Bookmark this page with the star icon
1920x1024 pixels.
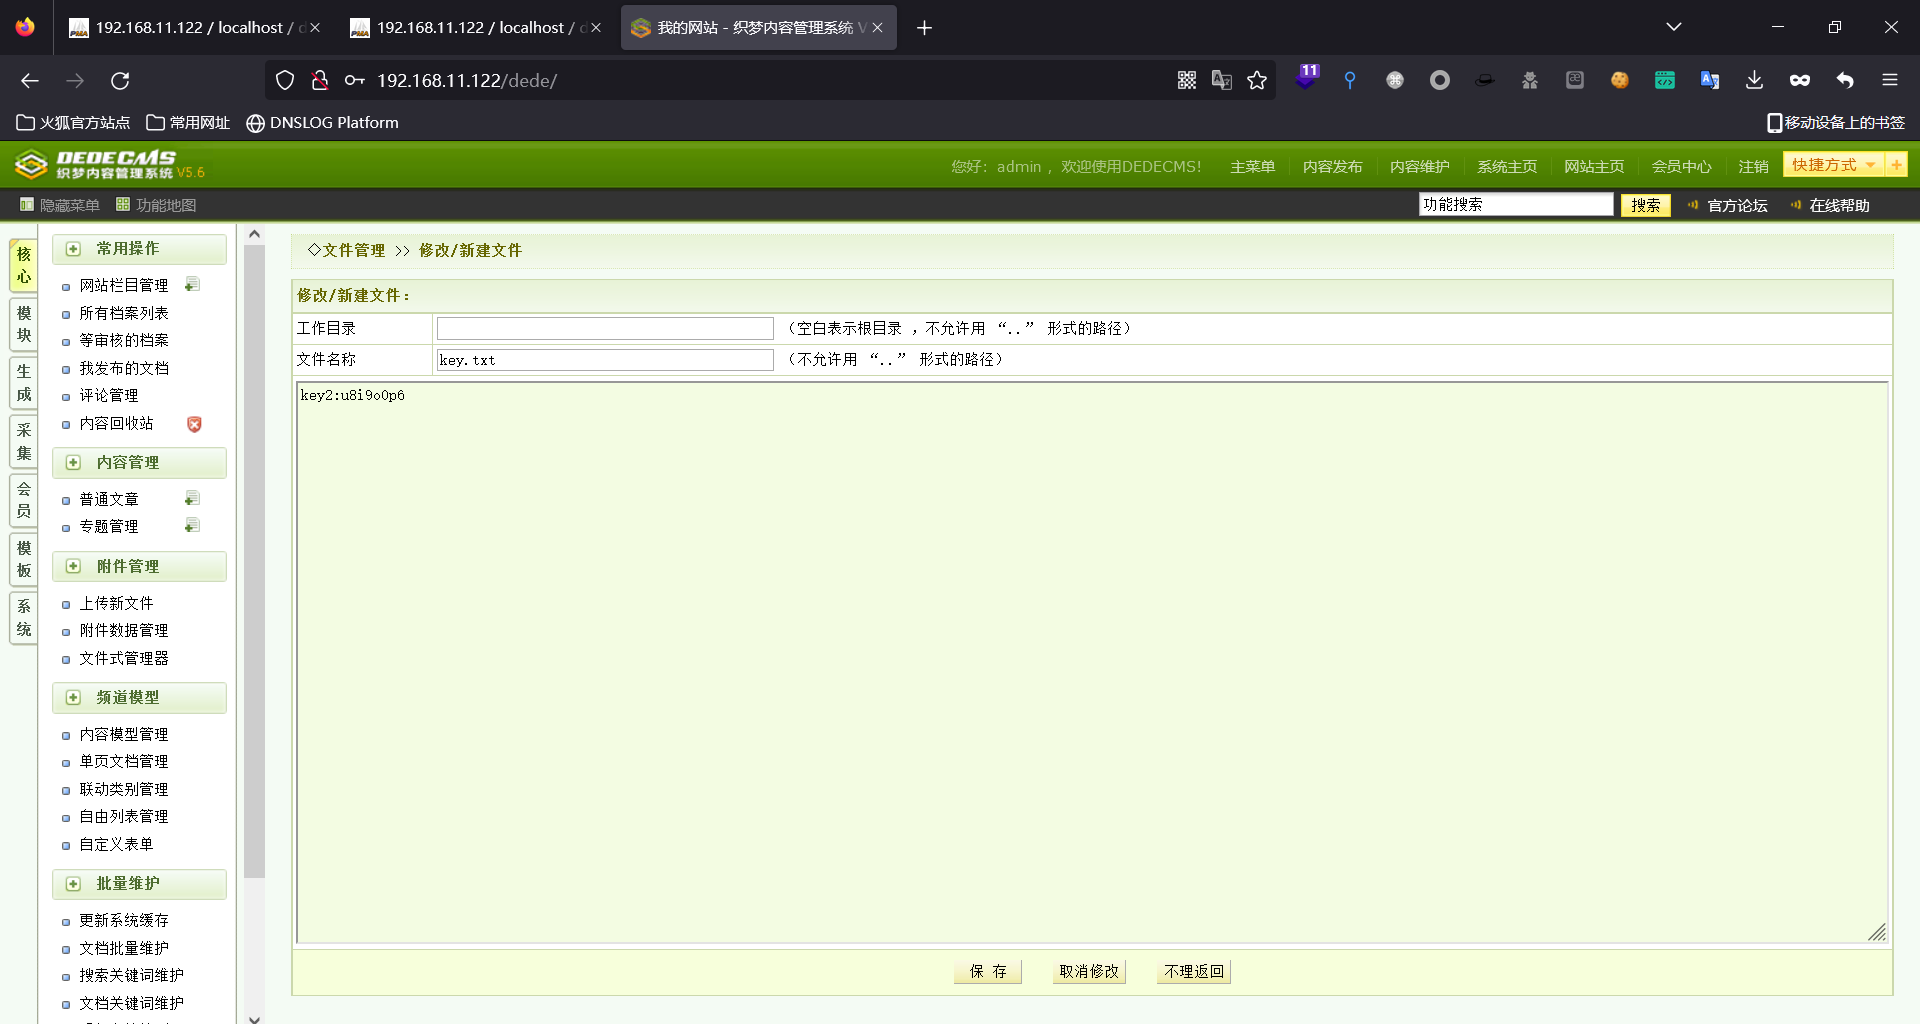coord(1257,81)
